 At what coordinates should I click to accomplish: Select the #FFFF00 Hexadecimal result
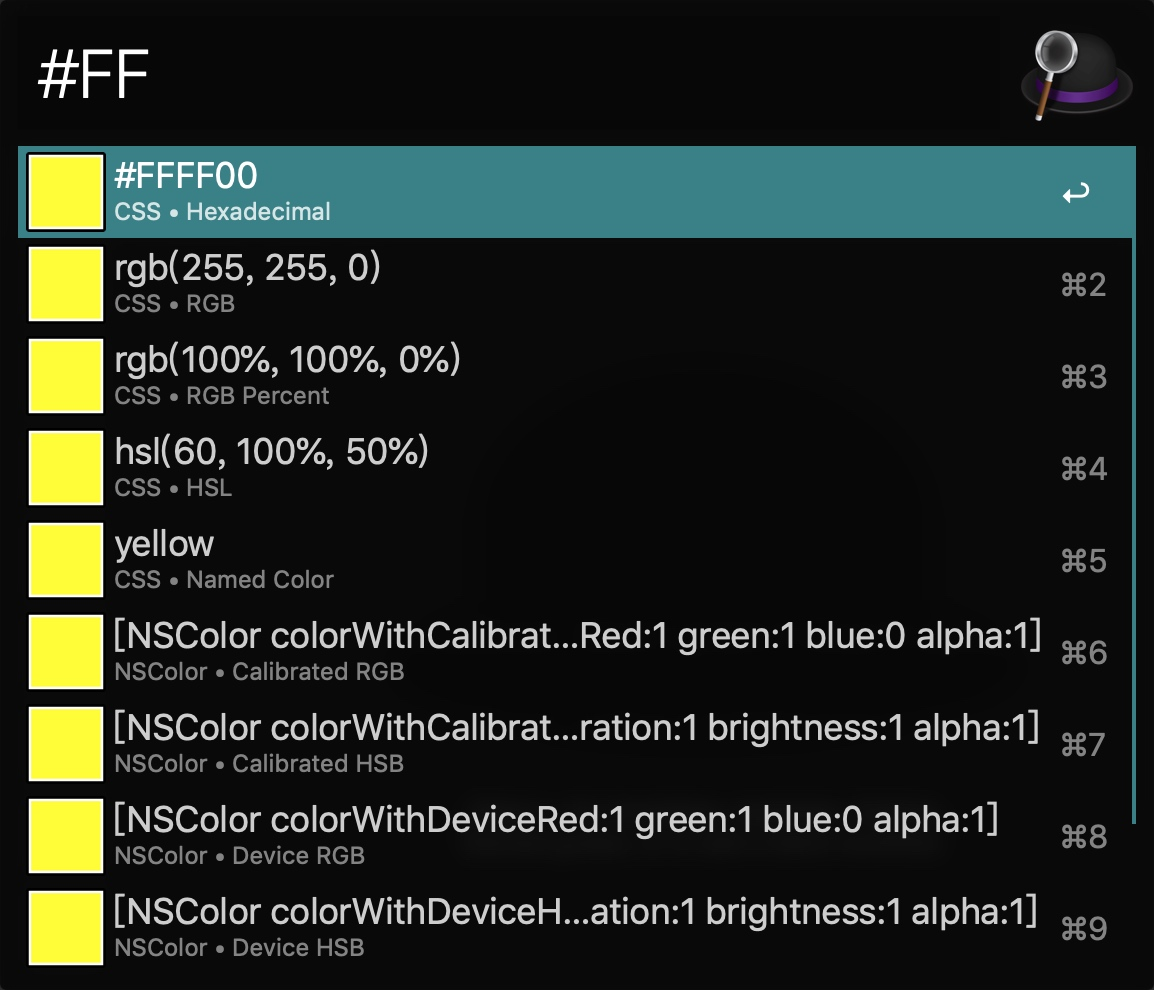576,192
